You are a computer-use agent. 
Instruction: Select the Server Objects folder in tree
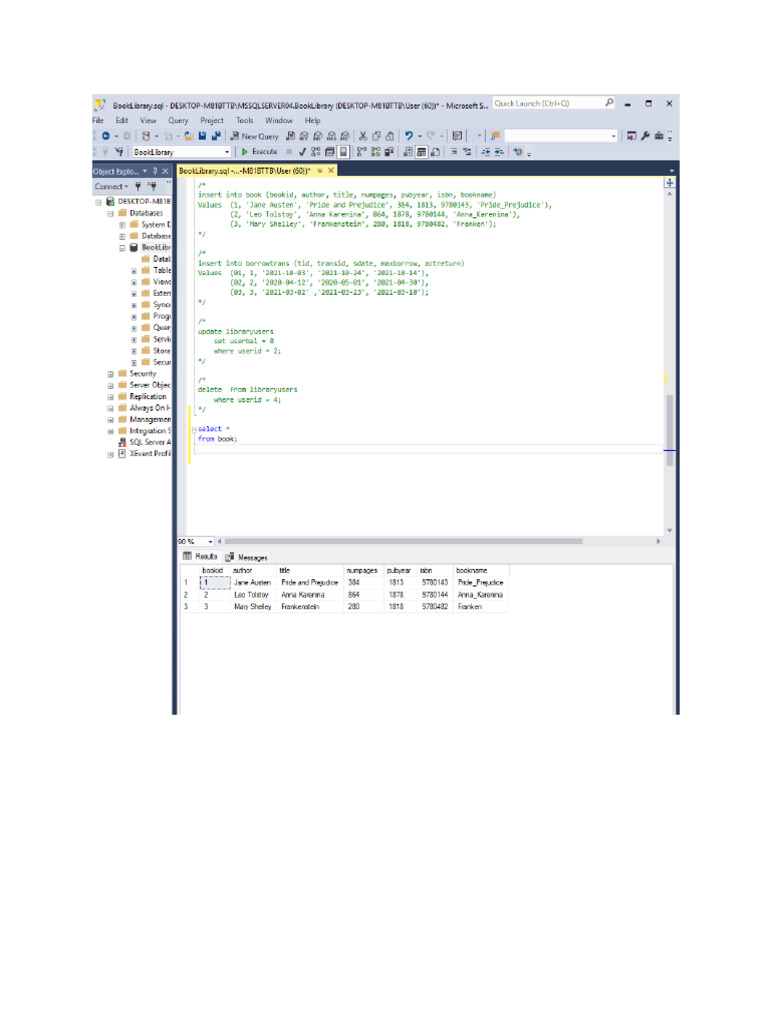144,385
